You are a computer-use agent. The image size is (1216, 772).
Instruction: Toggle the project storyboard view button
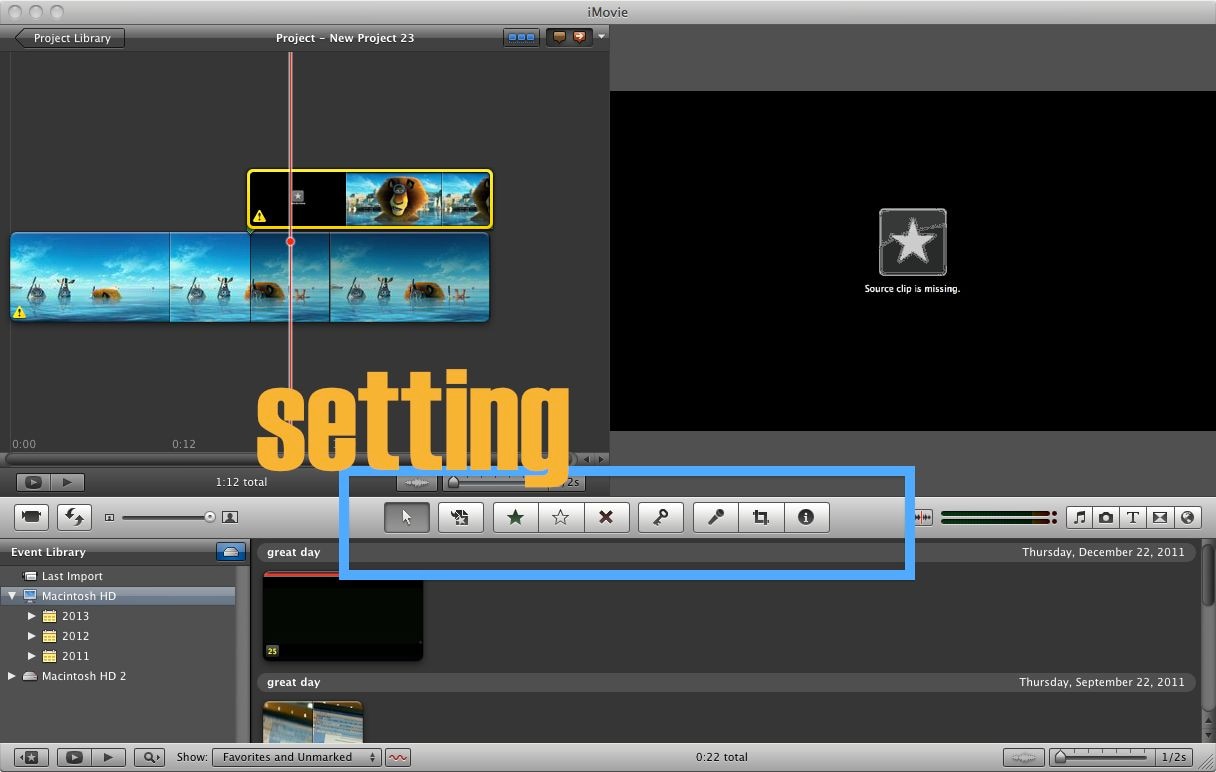click(x=522, y=38)
